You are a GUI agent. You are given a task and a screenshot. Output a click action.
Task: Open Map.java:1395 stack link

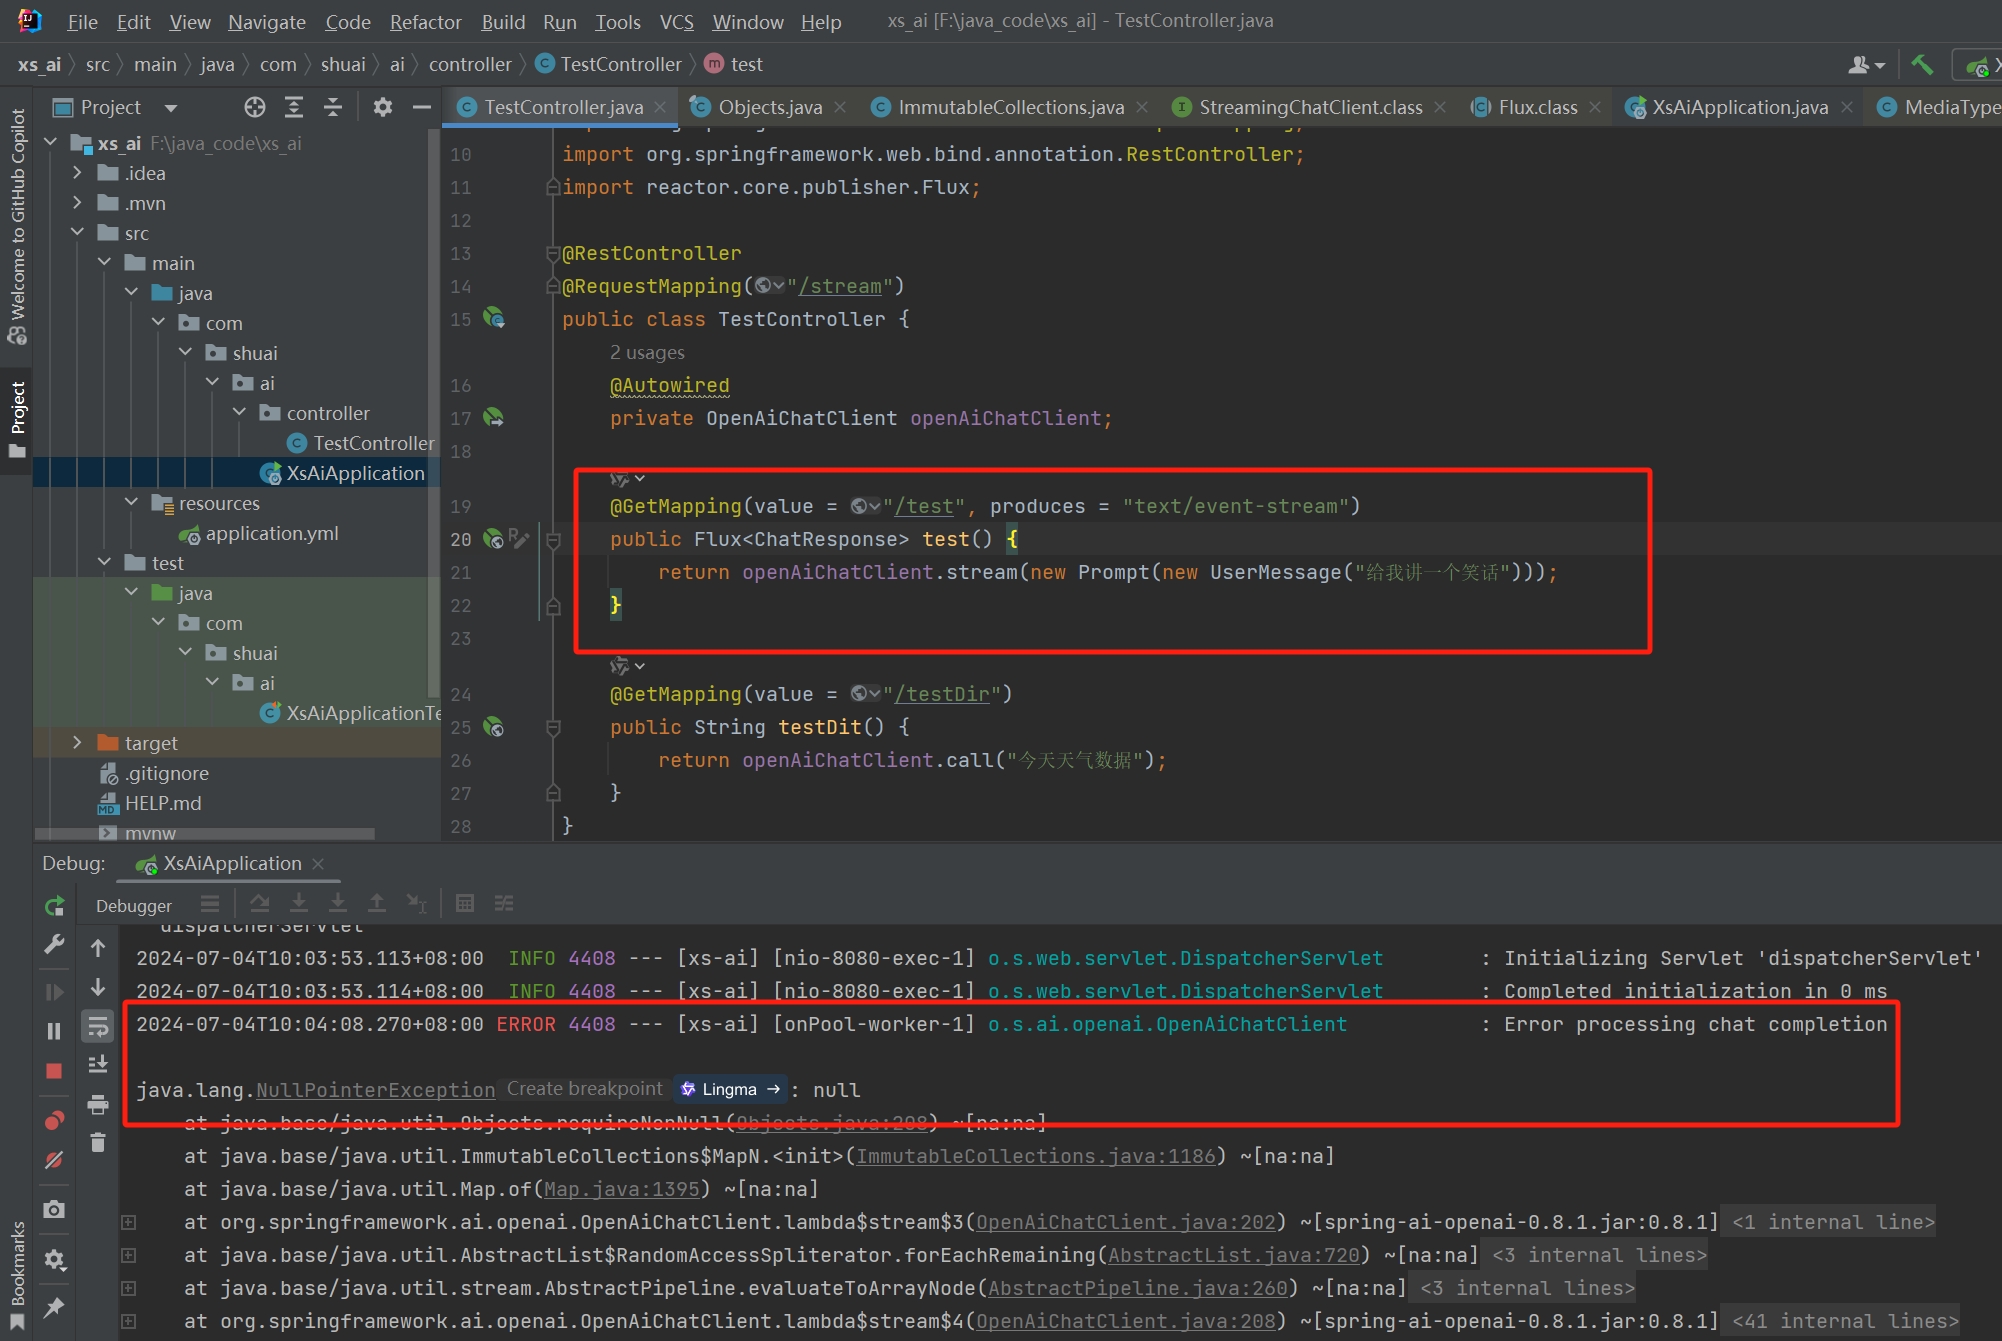[622, 1189]
